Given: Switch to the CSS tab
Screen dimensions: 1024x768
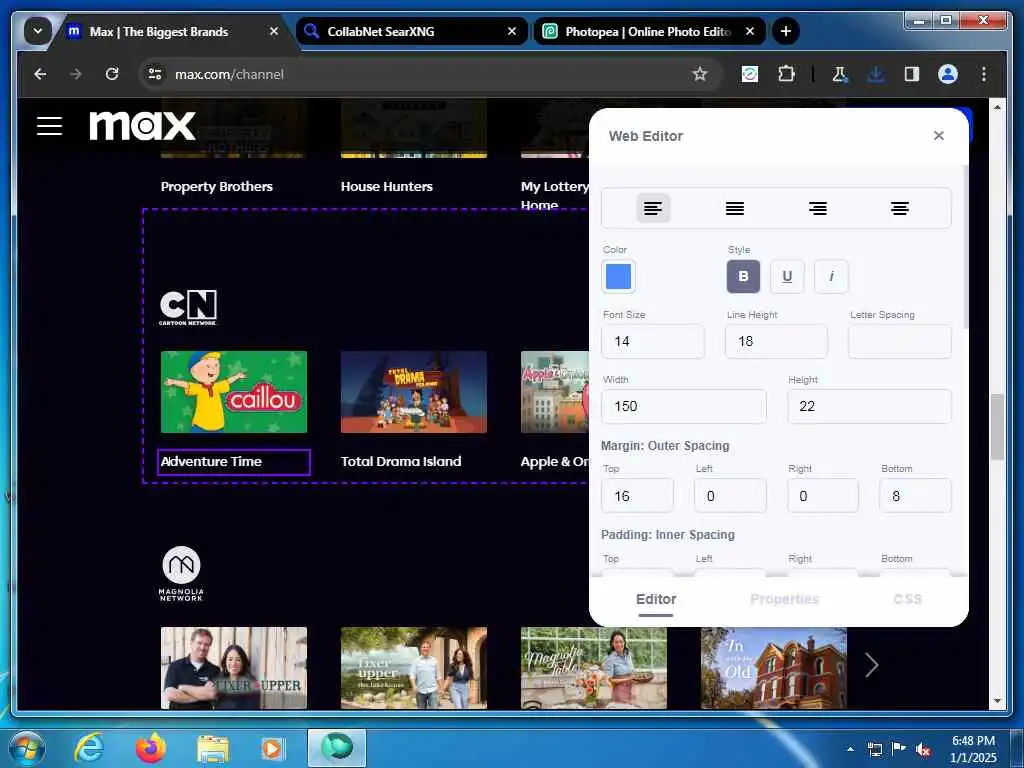Looking at the screenshot, I should pos(907,600).
